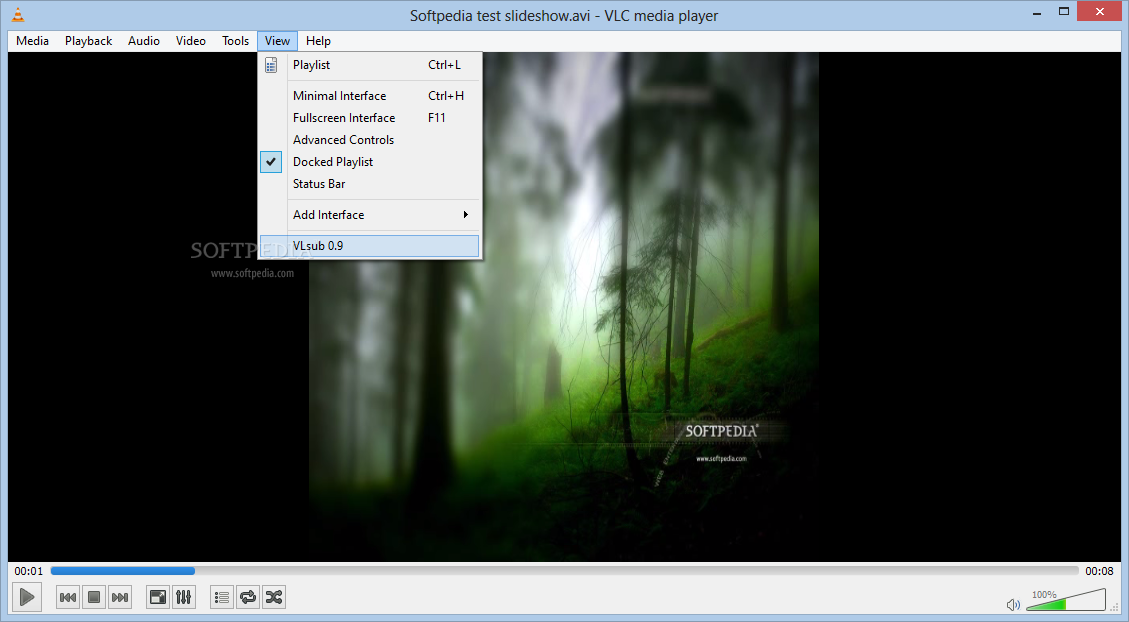Launch VLsub 0.9 extension
Screen dimensions: 1129x622
[x=369, y=245]
